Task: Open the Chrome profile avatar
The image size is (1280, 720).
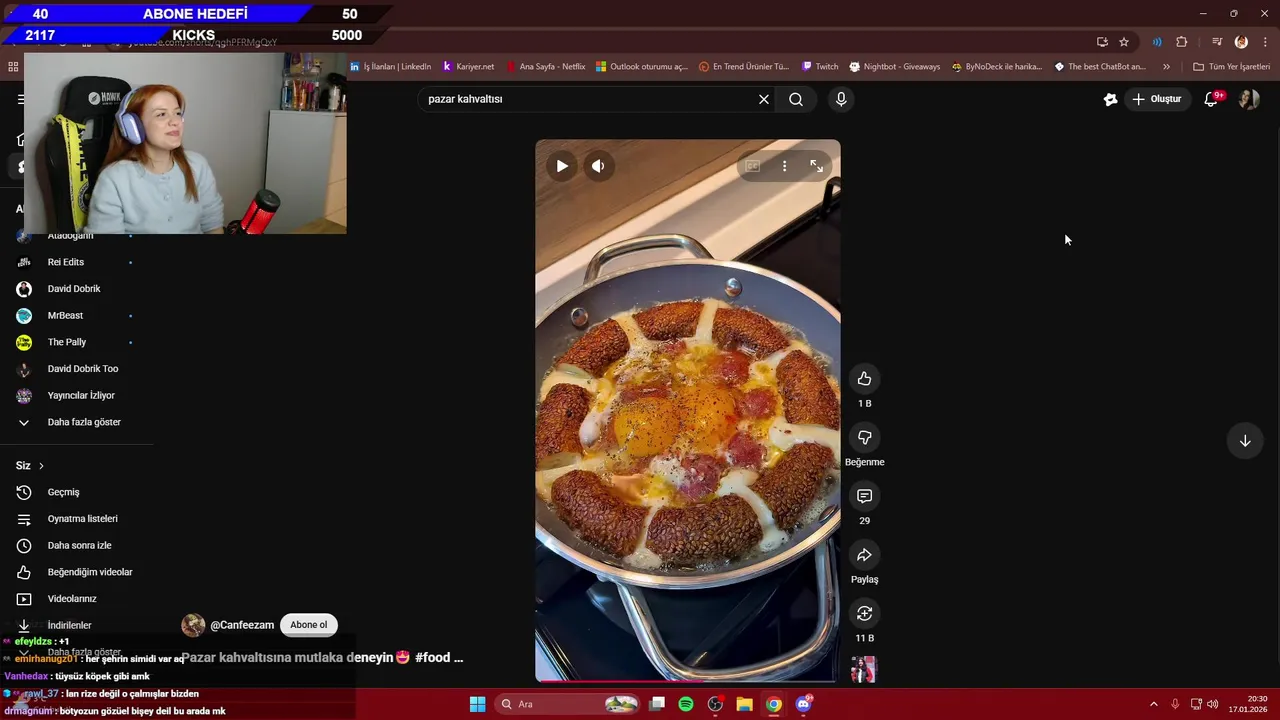Action: point(1241,42)
